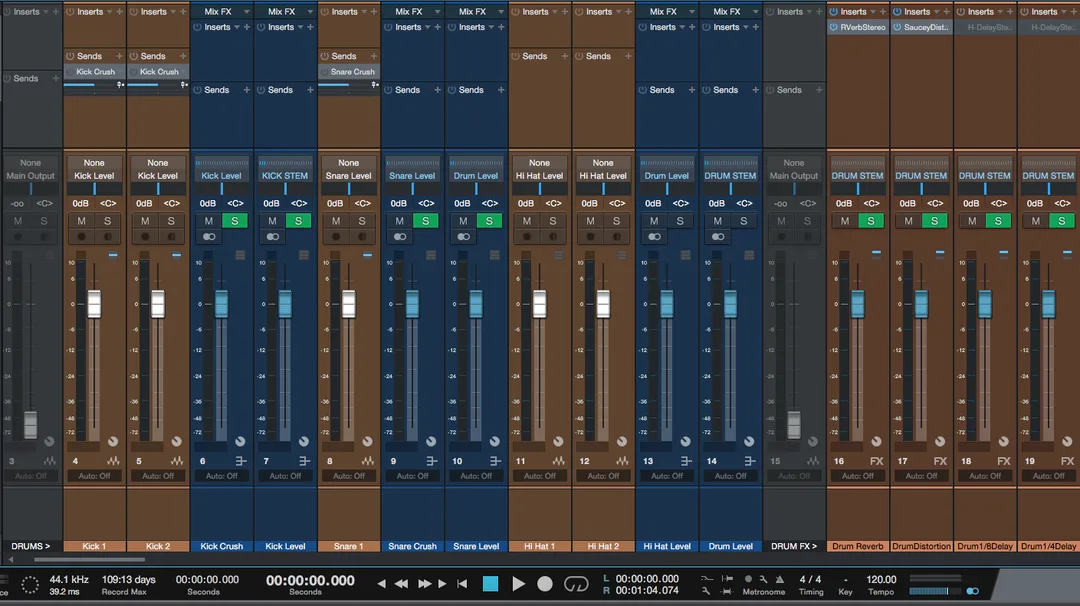The width and height of the screenshot is (1080, 606).
Task: Click the audio waveform icon on channel 8
Action: 368,461
